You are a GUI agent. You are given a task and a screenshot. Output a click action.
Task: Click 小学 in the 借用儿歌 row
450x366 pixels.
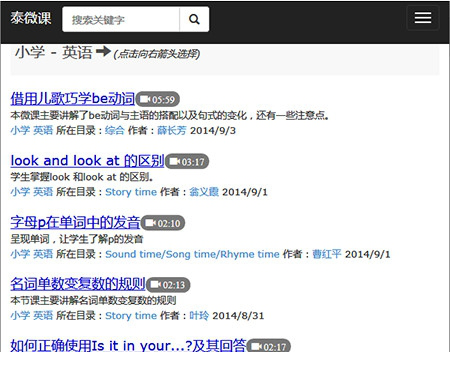[20, 130]
